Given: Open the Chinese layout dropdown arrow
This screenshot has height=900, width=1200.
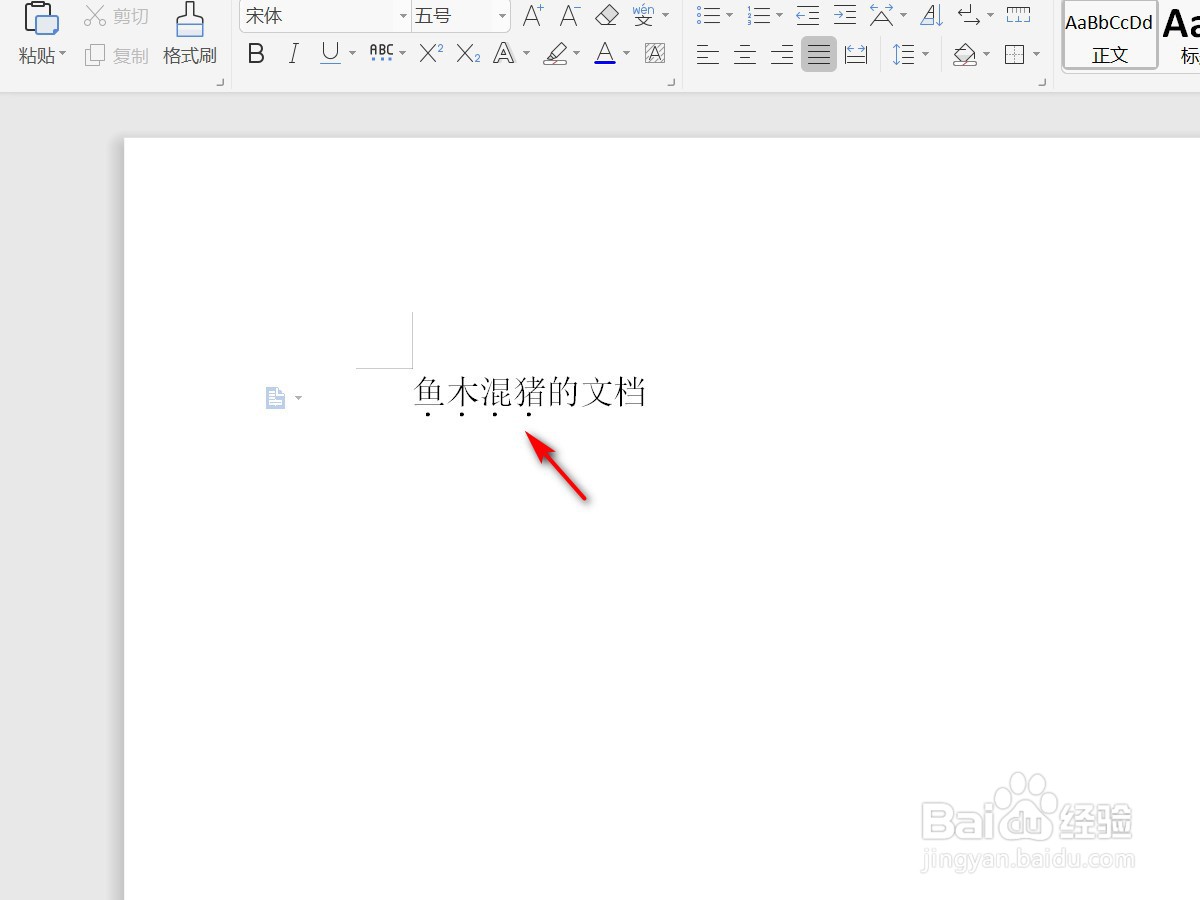Looking at the screenshot, I should tap(903, 16).
